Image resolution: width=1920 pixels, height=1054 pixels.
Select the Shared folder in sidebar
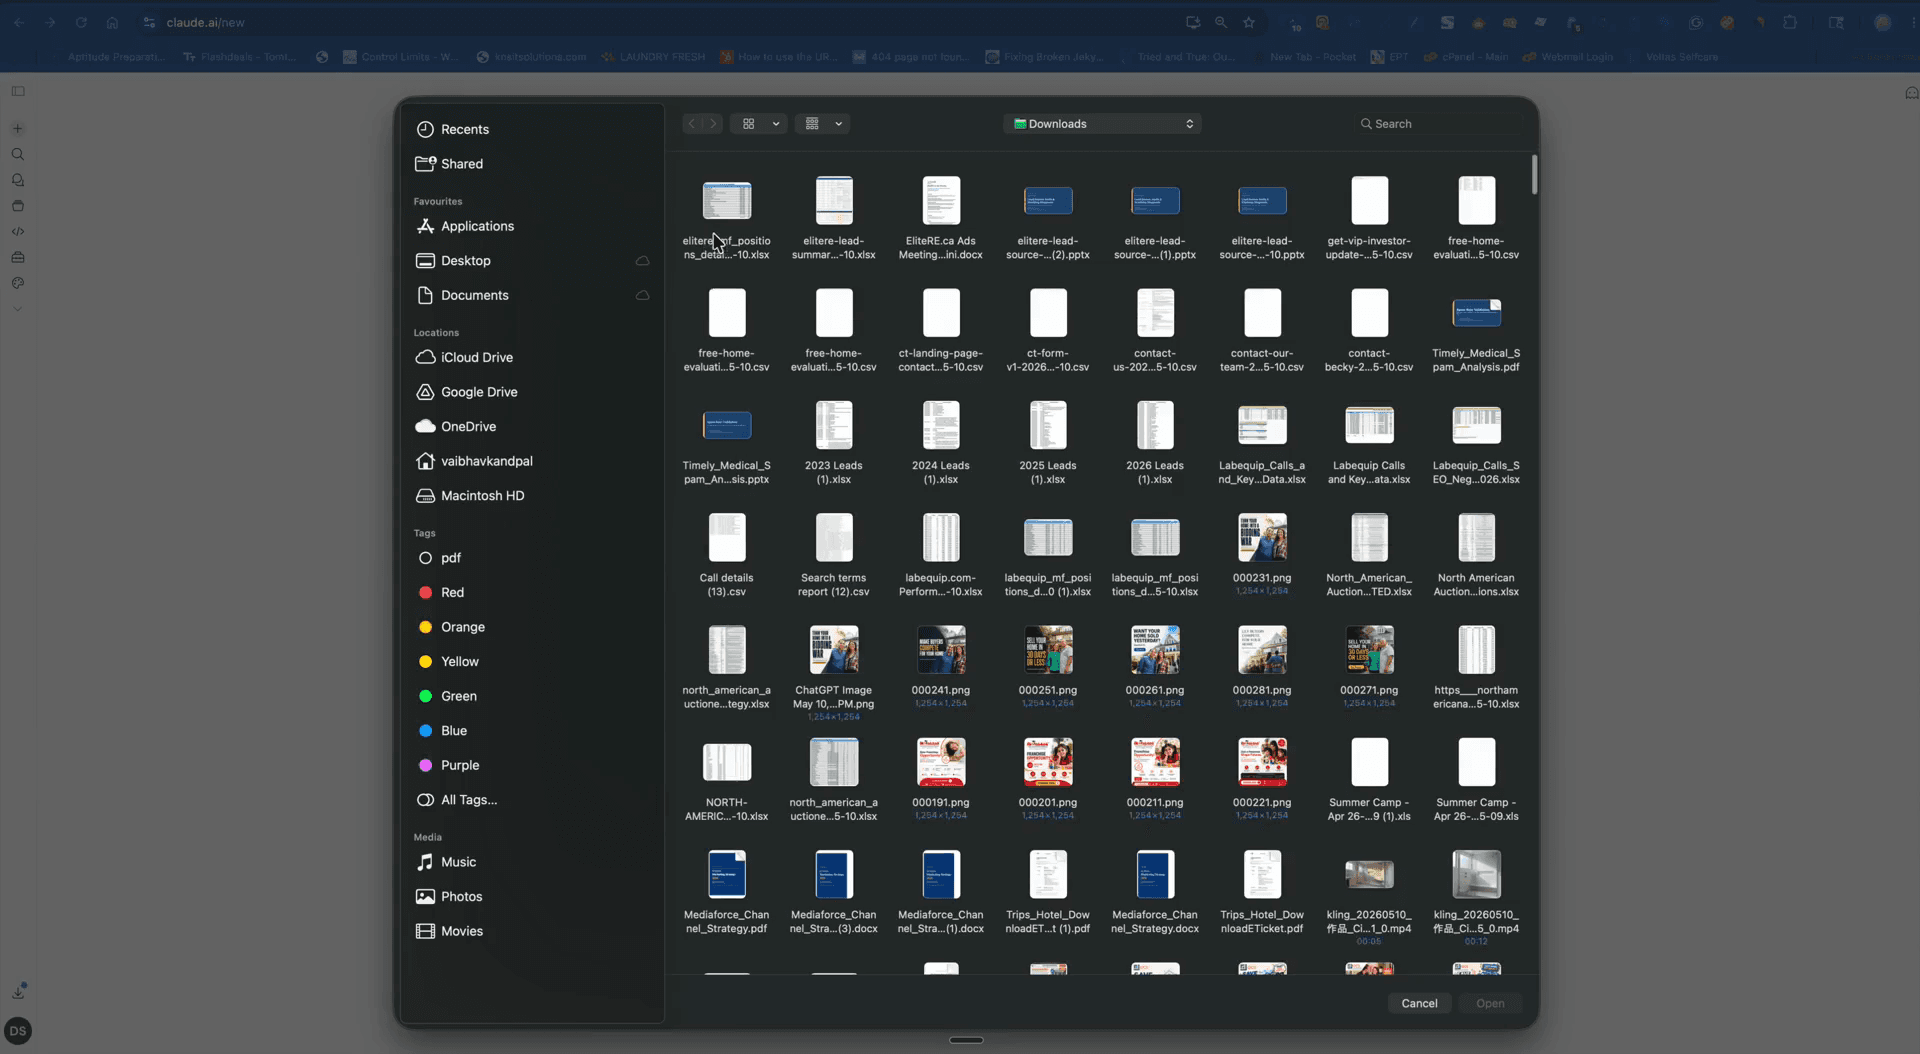[449, 164]
